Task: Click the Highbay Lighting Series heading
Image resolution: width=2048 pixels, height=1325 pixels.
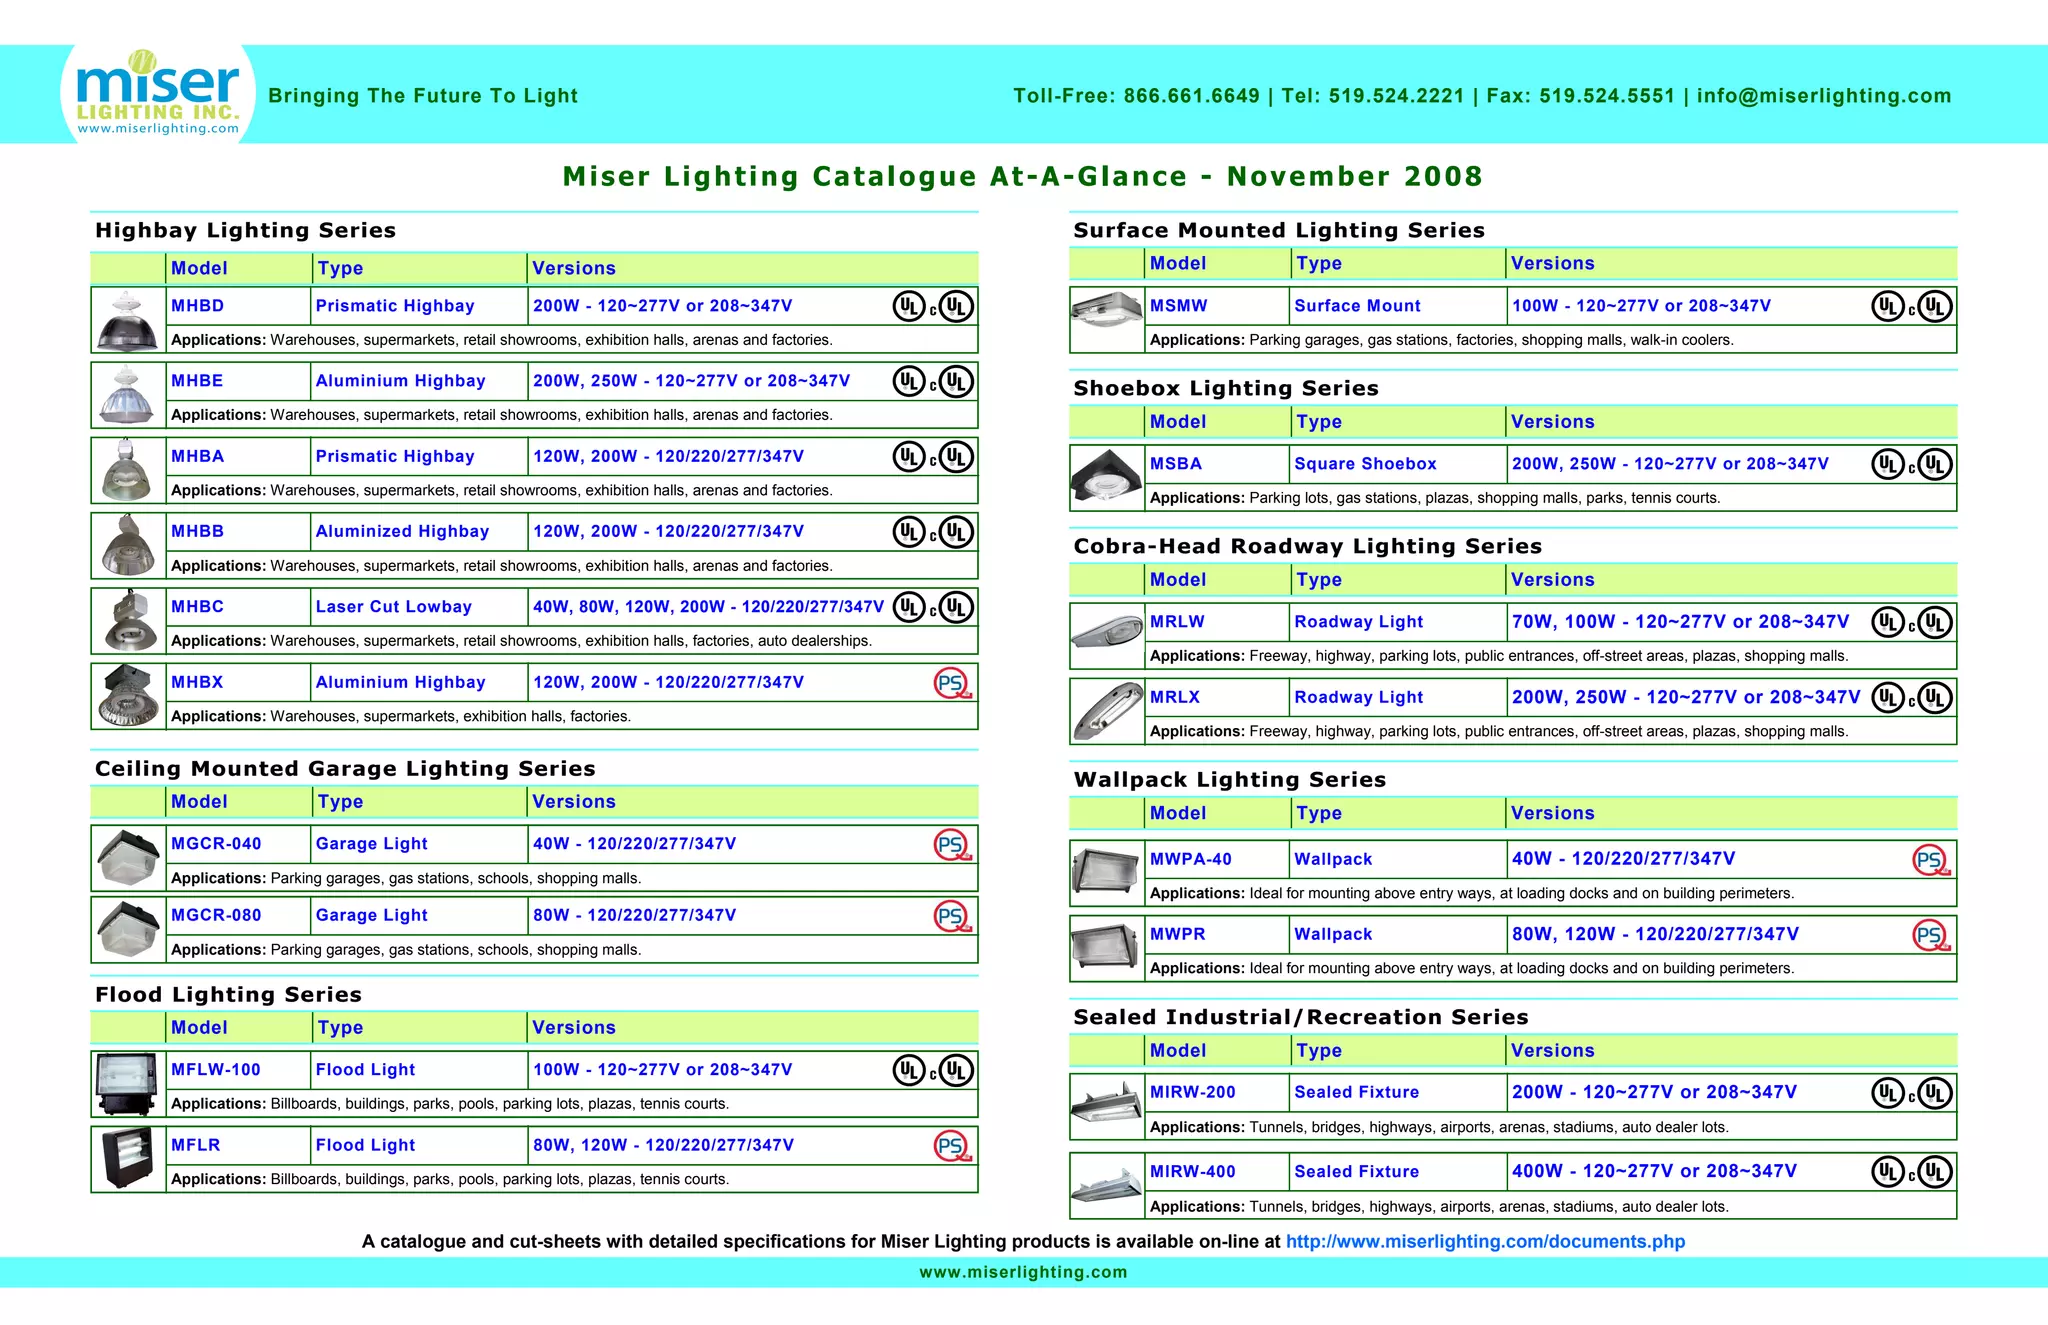Action: pos(245,230)
